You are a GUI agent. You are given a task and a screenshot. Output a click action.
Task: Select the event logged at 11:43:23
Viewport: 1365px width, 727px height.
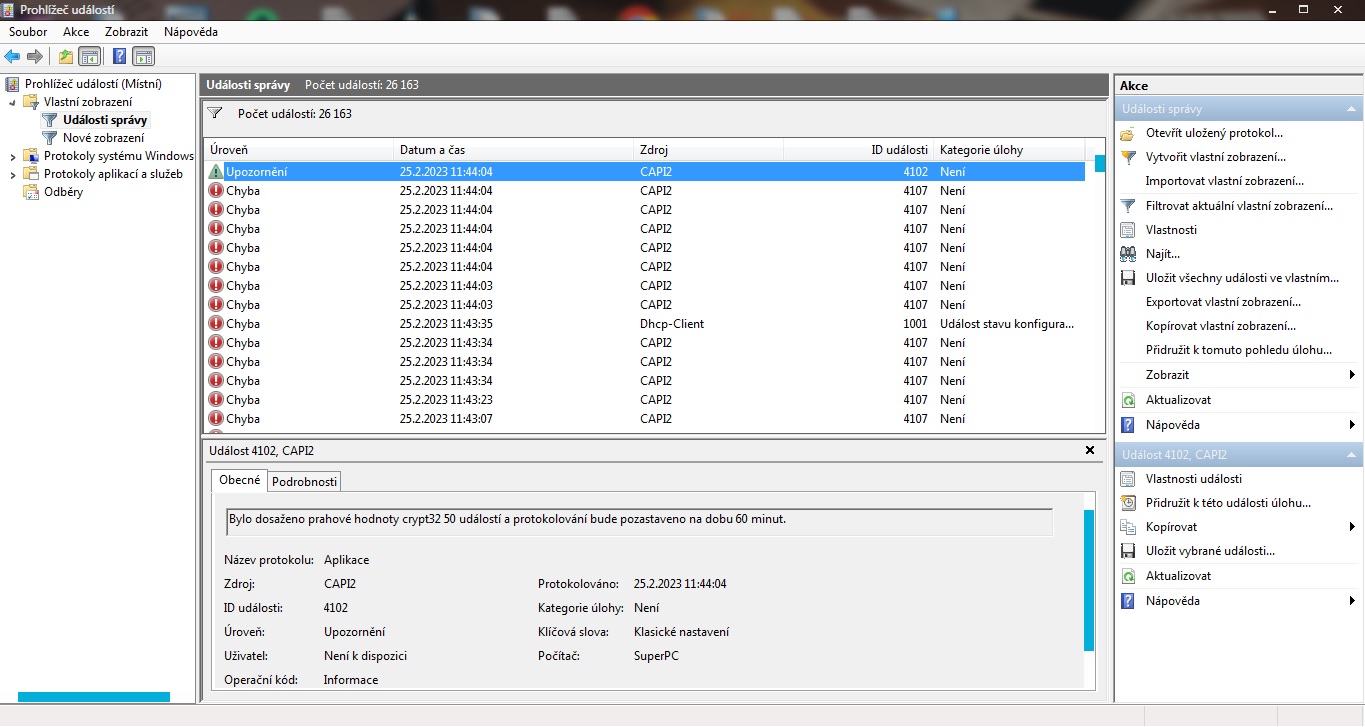[x=644, y=400]
